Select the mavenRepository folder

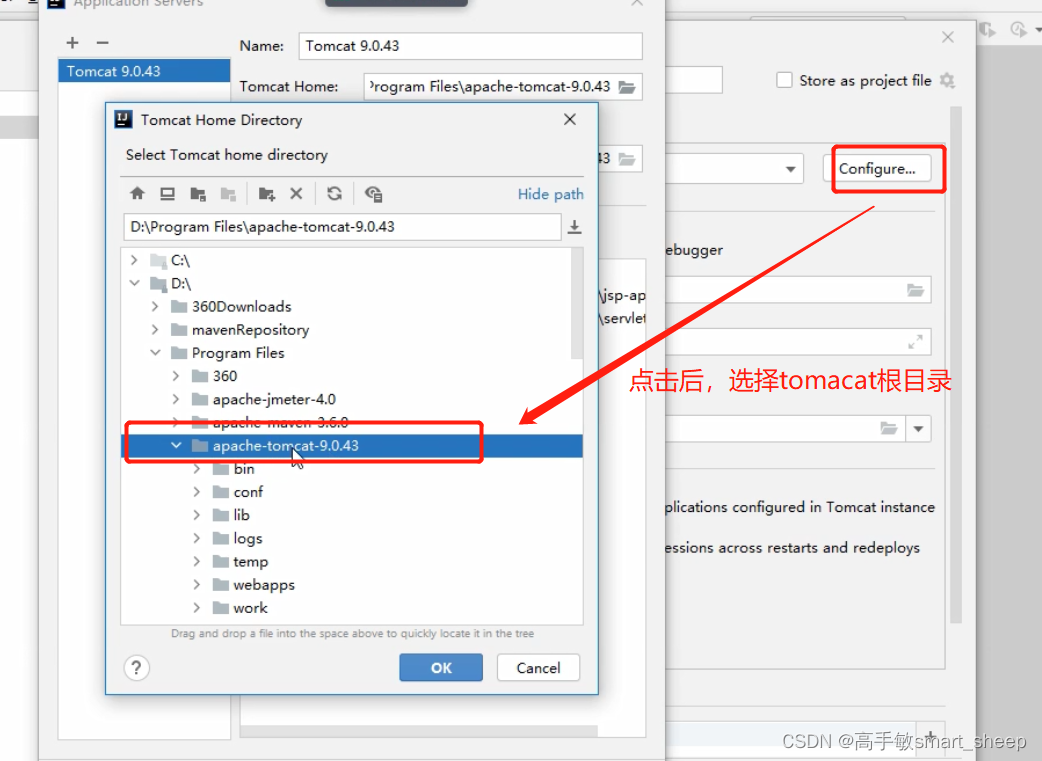(250, 330)
